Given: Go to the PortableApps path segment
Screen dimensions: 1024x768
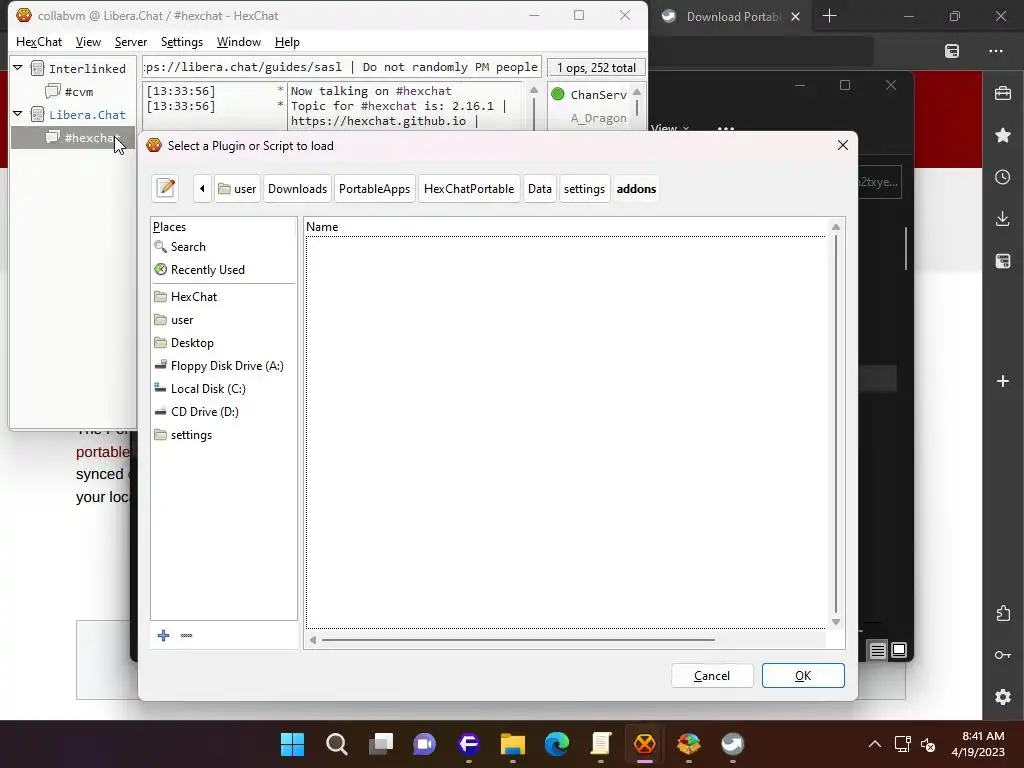Looking at the screenshot, I should coord(374,189).
